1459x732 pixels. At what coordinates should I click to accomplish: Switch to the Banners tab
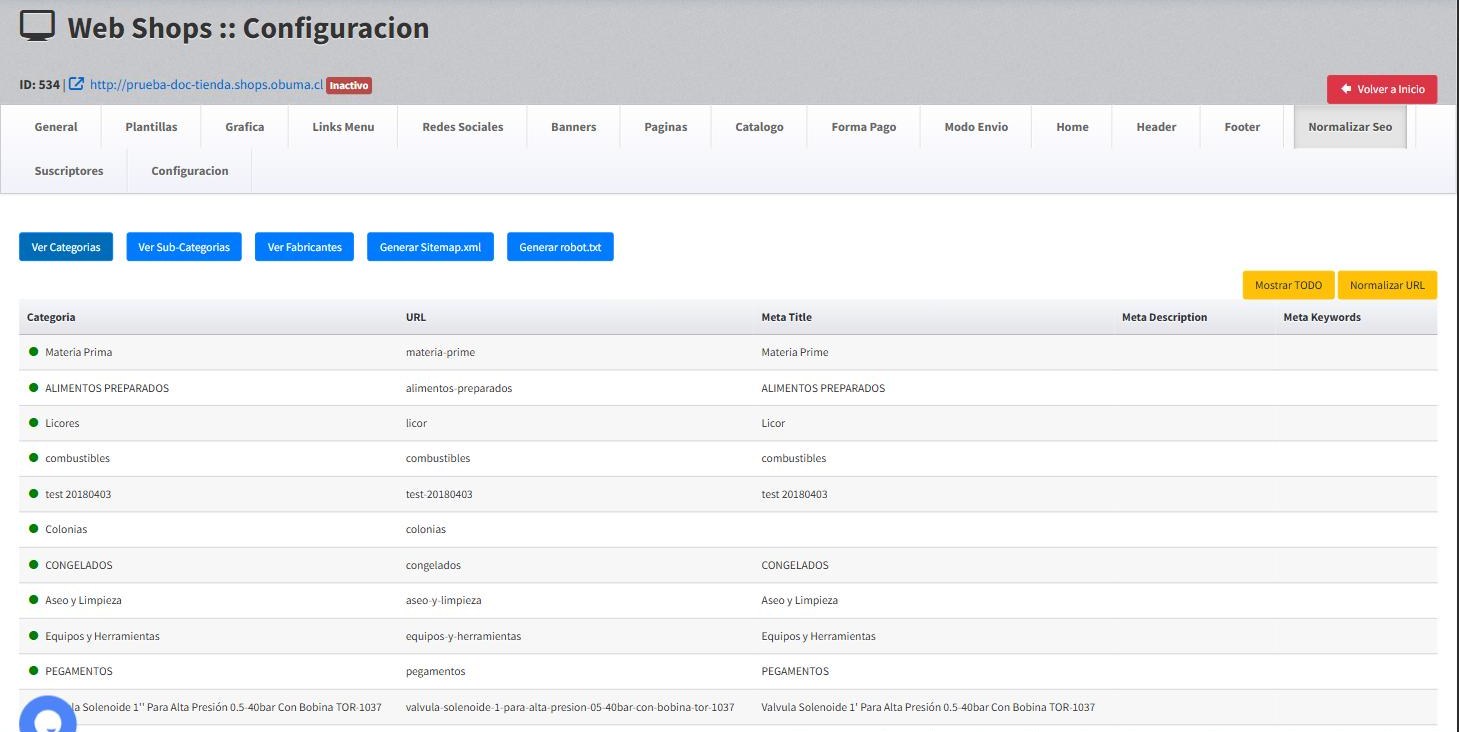pos(574,127)
